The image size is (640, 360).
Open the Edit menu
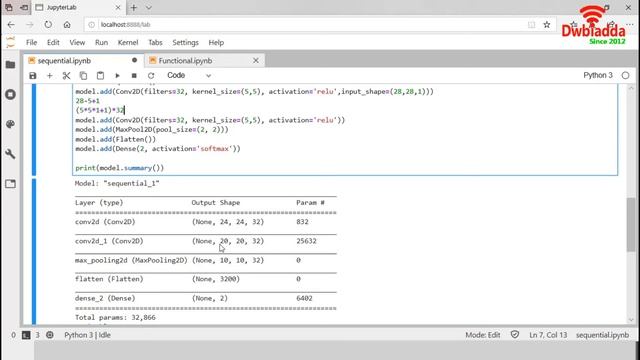pyautogui.click(x=53, y=42)
